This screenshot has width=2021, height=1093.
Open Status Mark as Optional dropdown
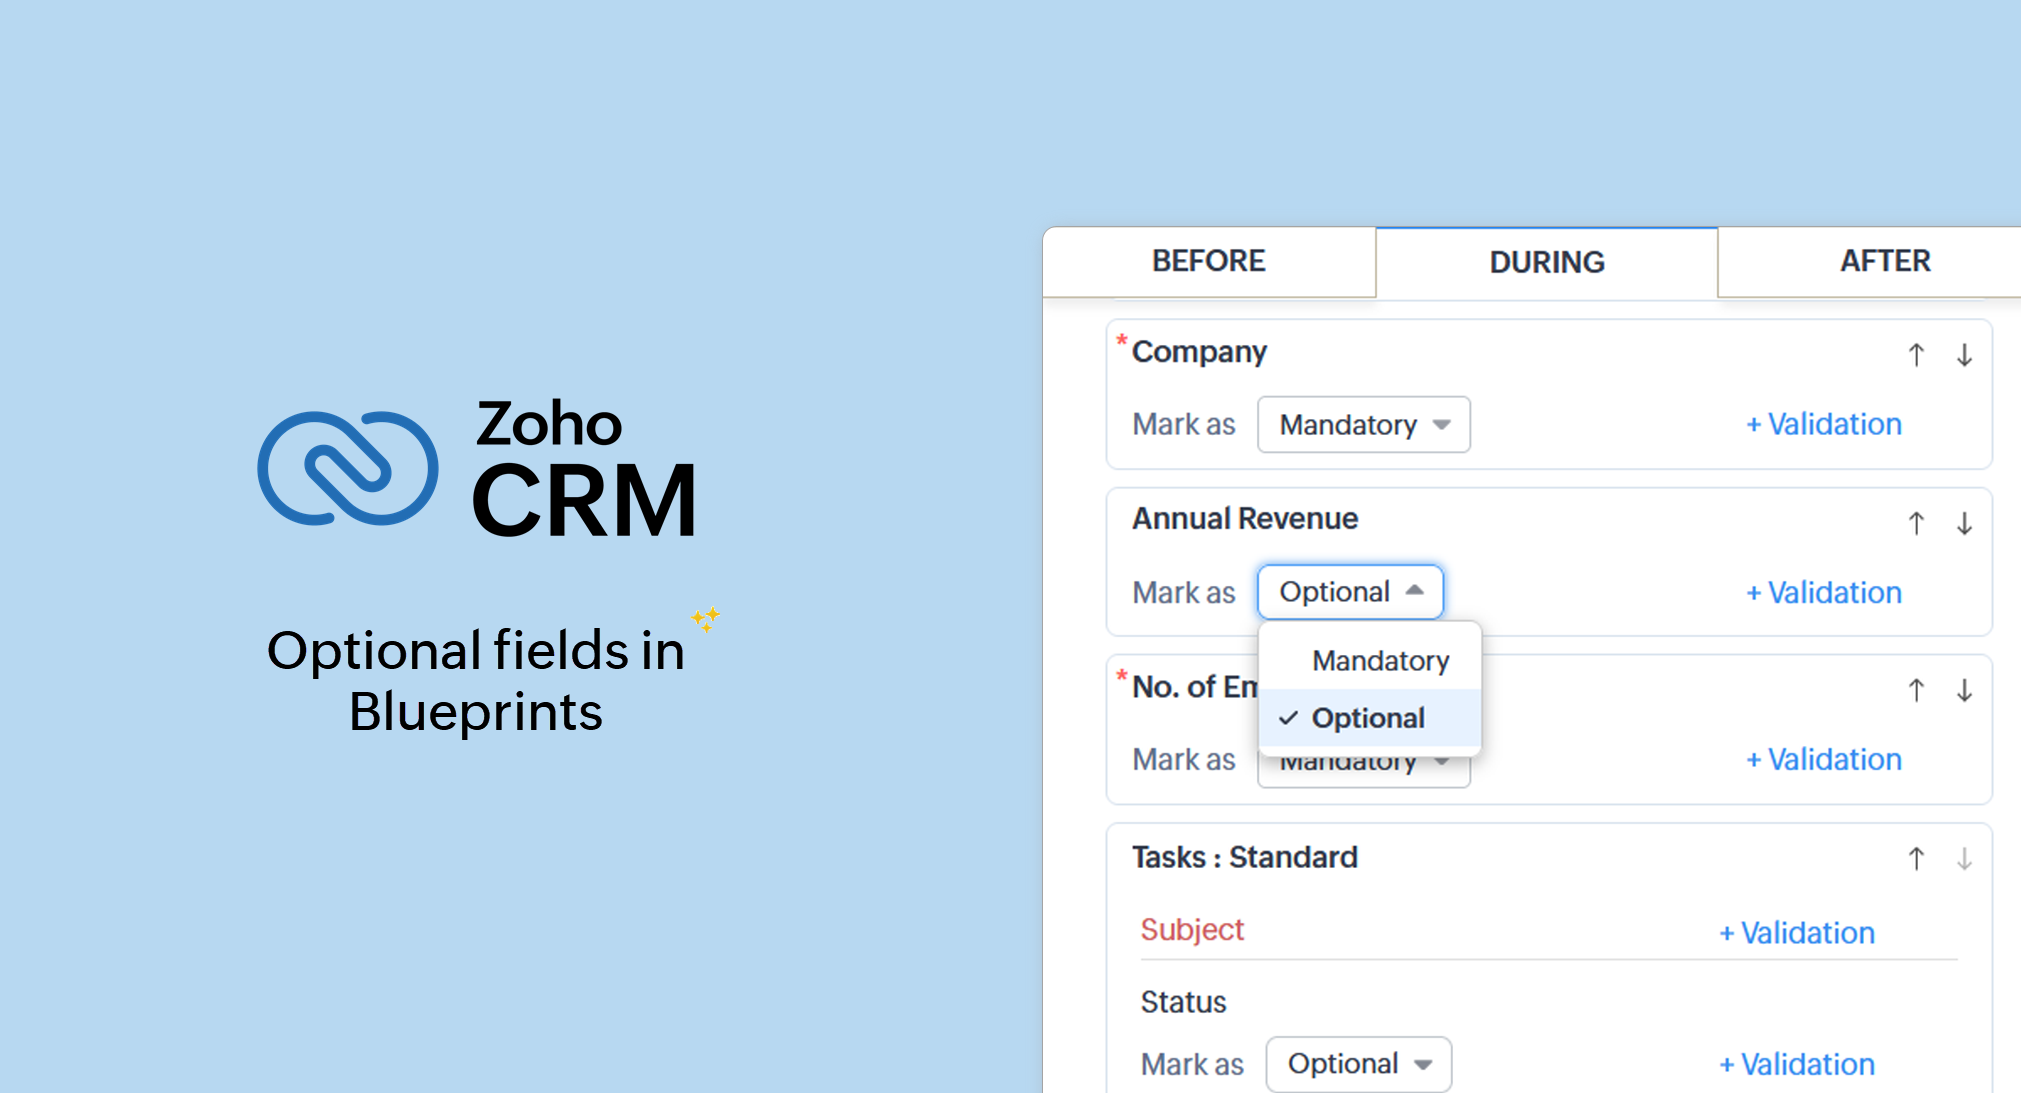(1358, 1064)
